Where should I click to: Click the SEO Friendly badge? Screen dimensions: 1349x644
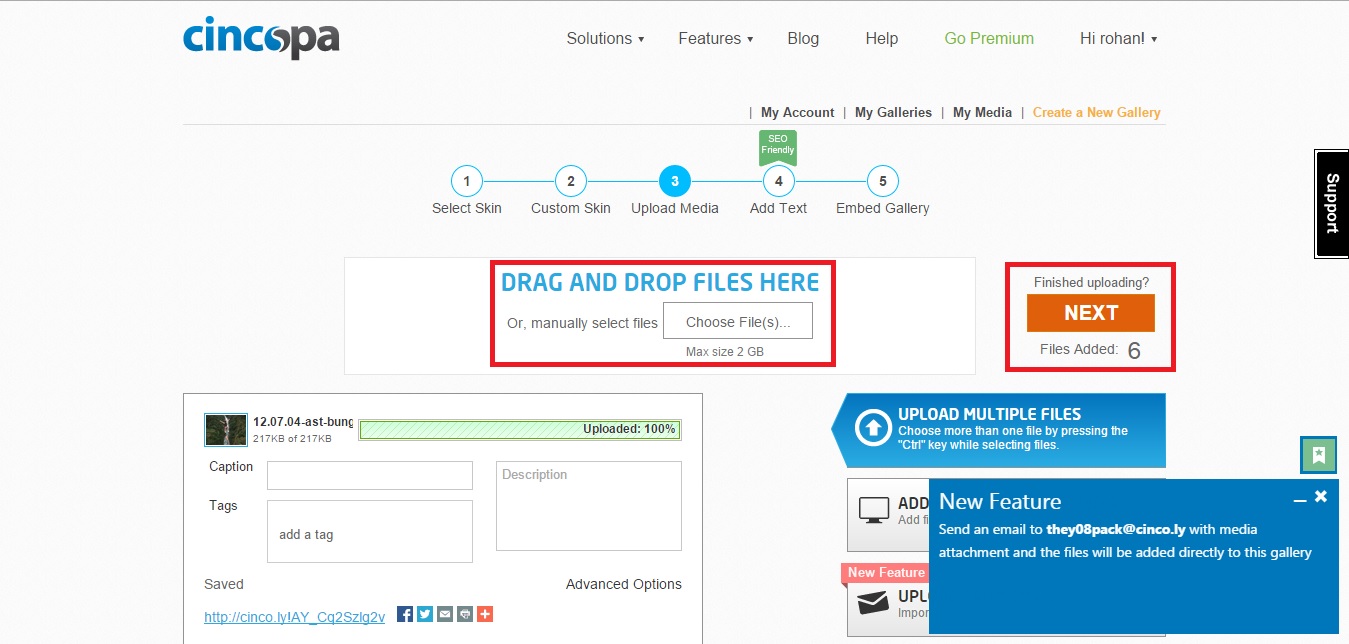(x=778, y=146)
